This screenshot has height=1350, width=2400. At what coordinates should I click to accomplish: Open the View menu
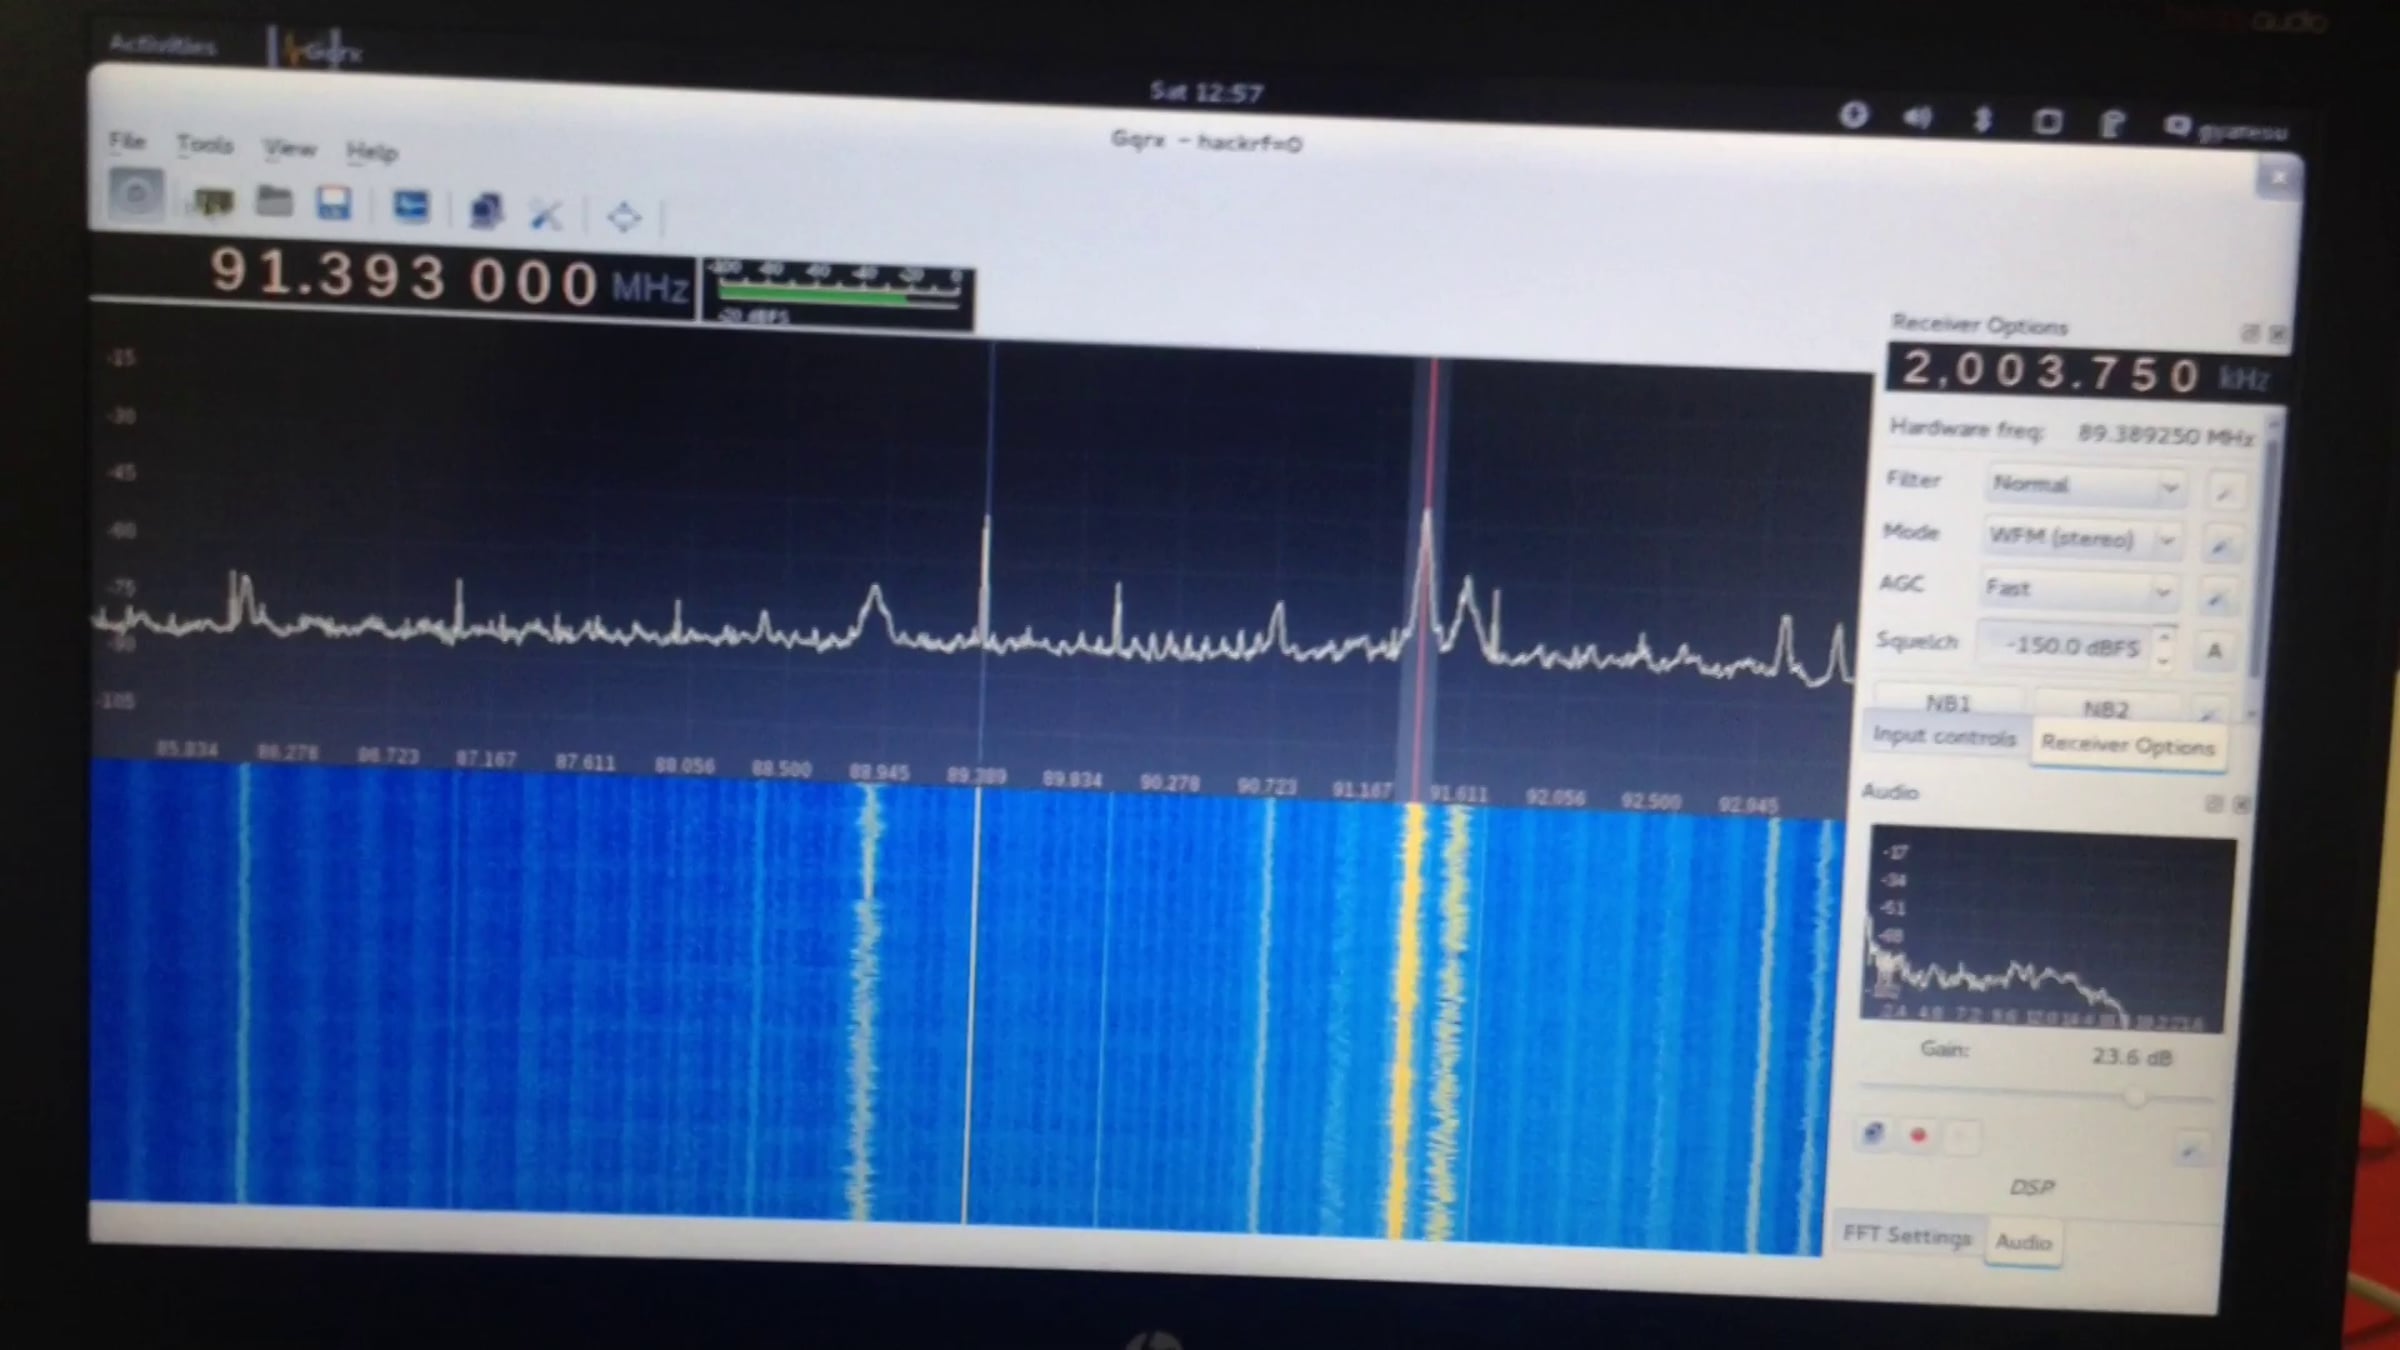289,149
